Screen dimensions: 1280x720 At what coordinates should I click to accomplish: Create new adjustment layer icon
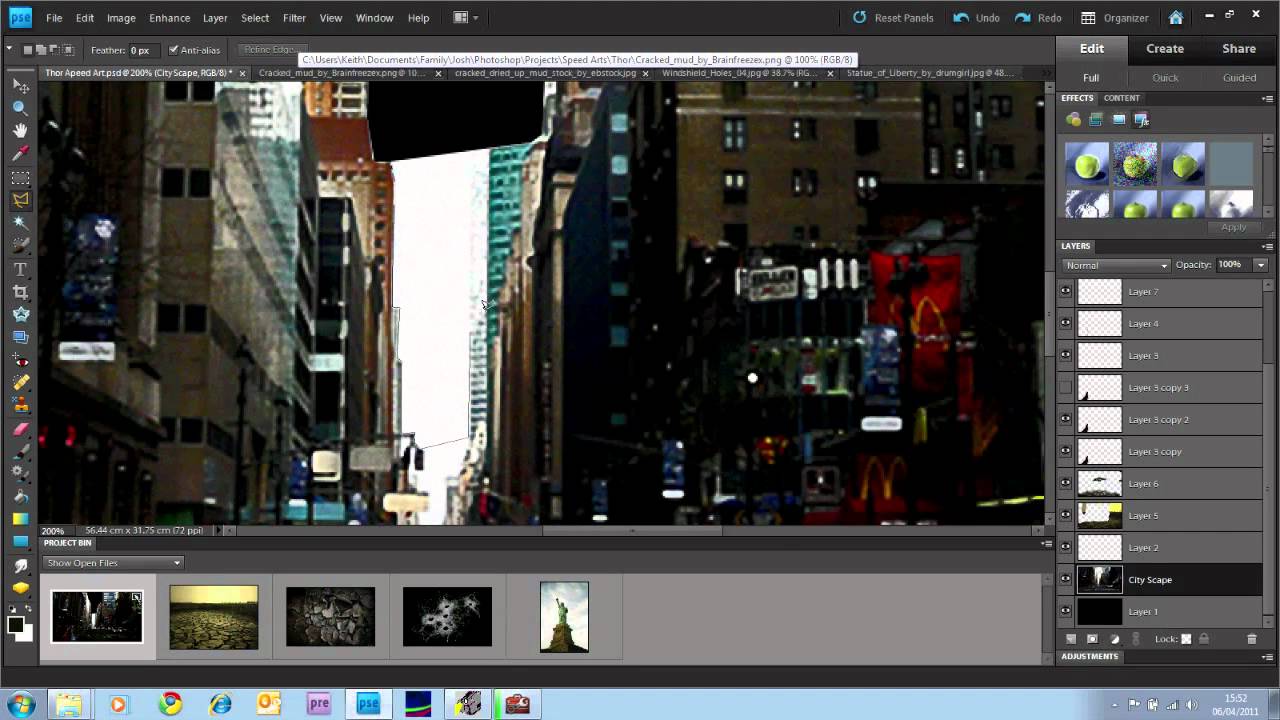pos(1114,638)
